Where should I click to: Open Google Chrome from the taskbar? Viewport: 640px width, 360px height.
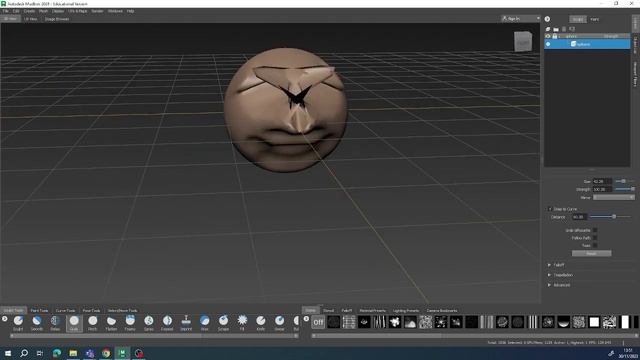(x=106, y=353)
